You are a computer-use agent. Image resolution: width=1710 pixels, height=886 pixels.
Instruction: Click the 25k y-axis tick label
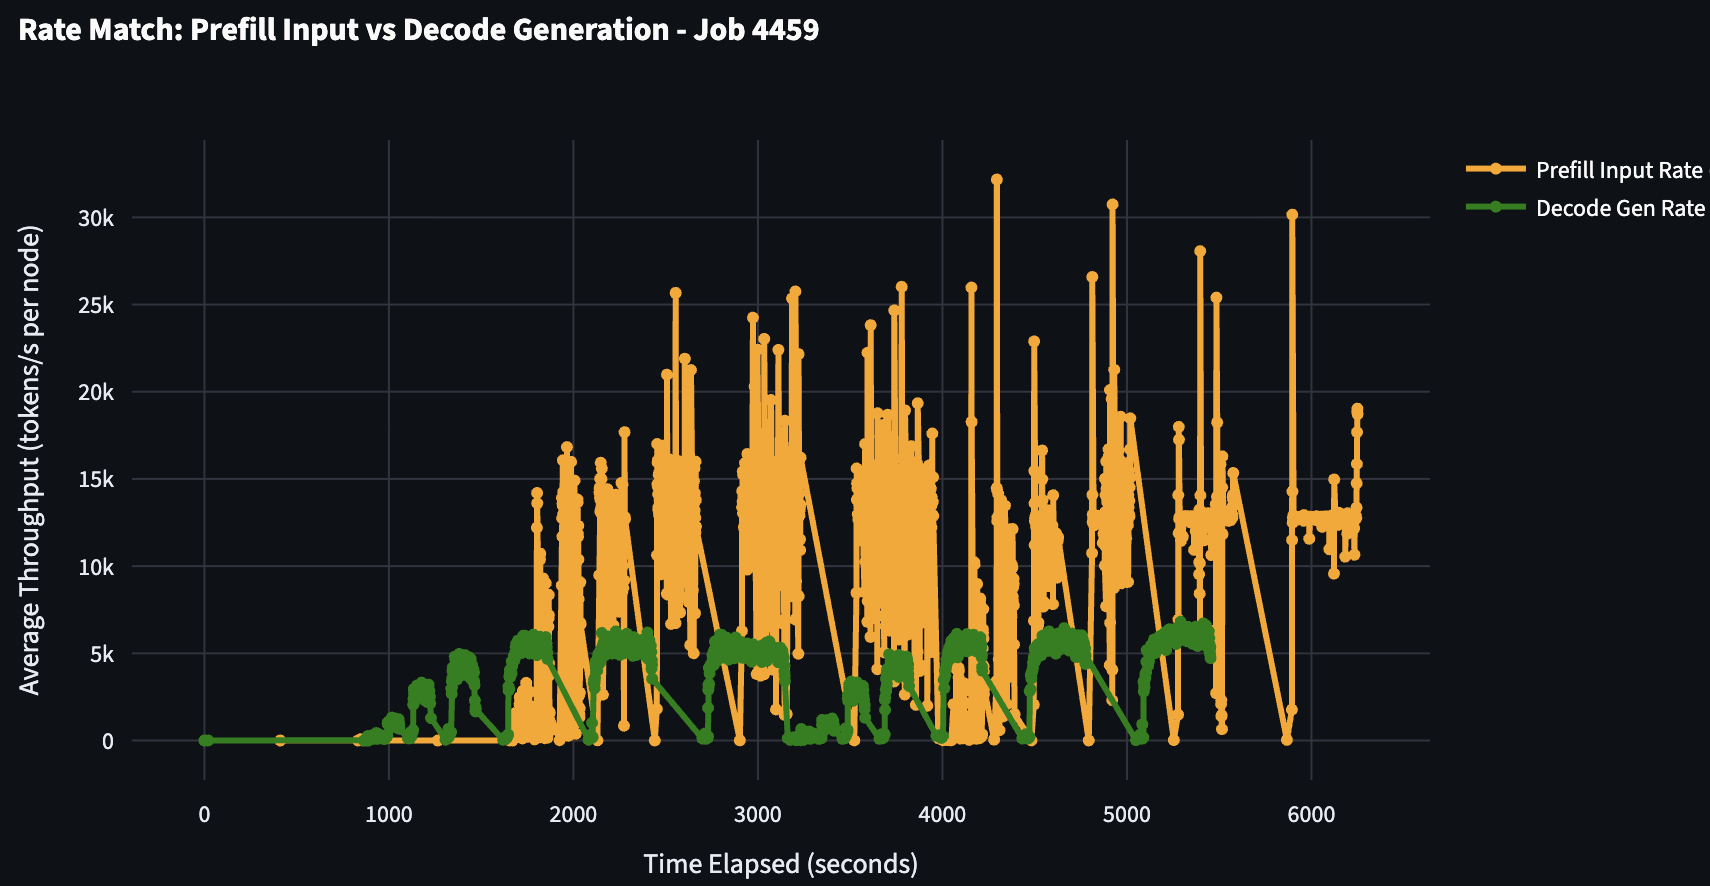tap(97, 305)
